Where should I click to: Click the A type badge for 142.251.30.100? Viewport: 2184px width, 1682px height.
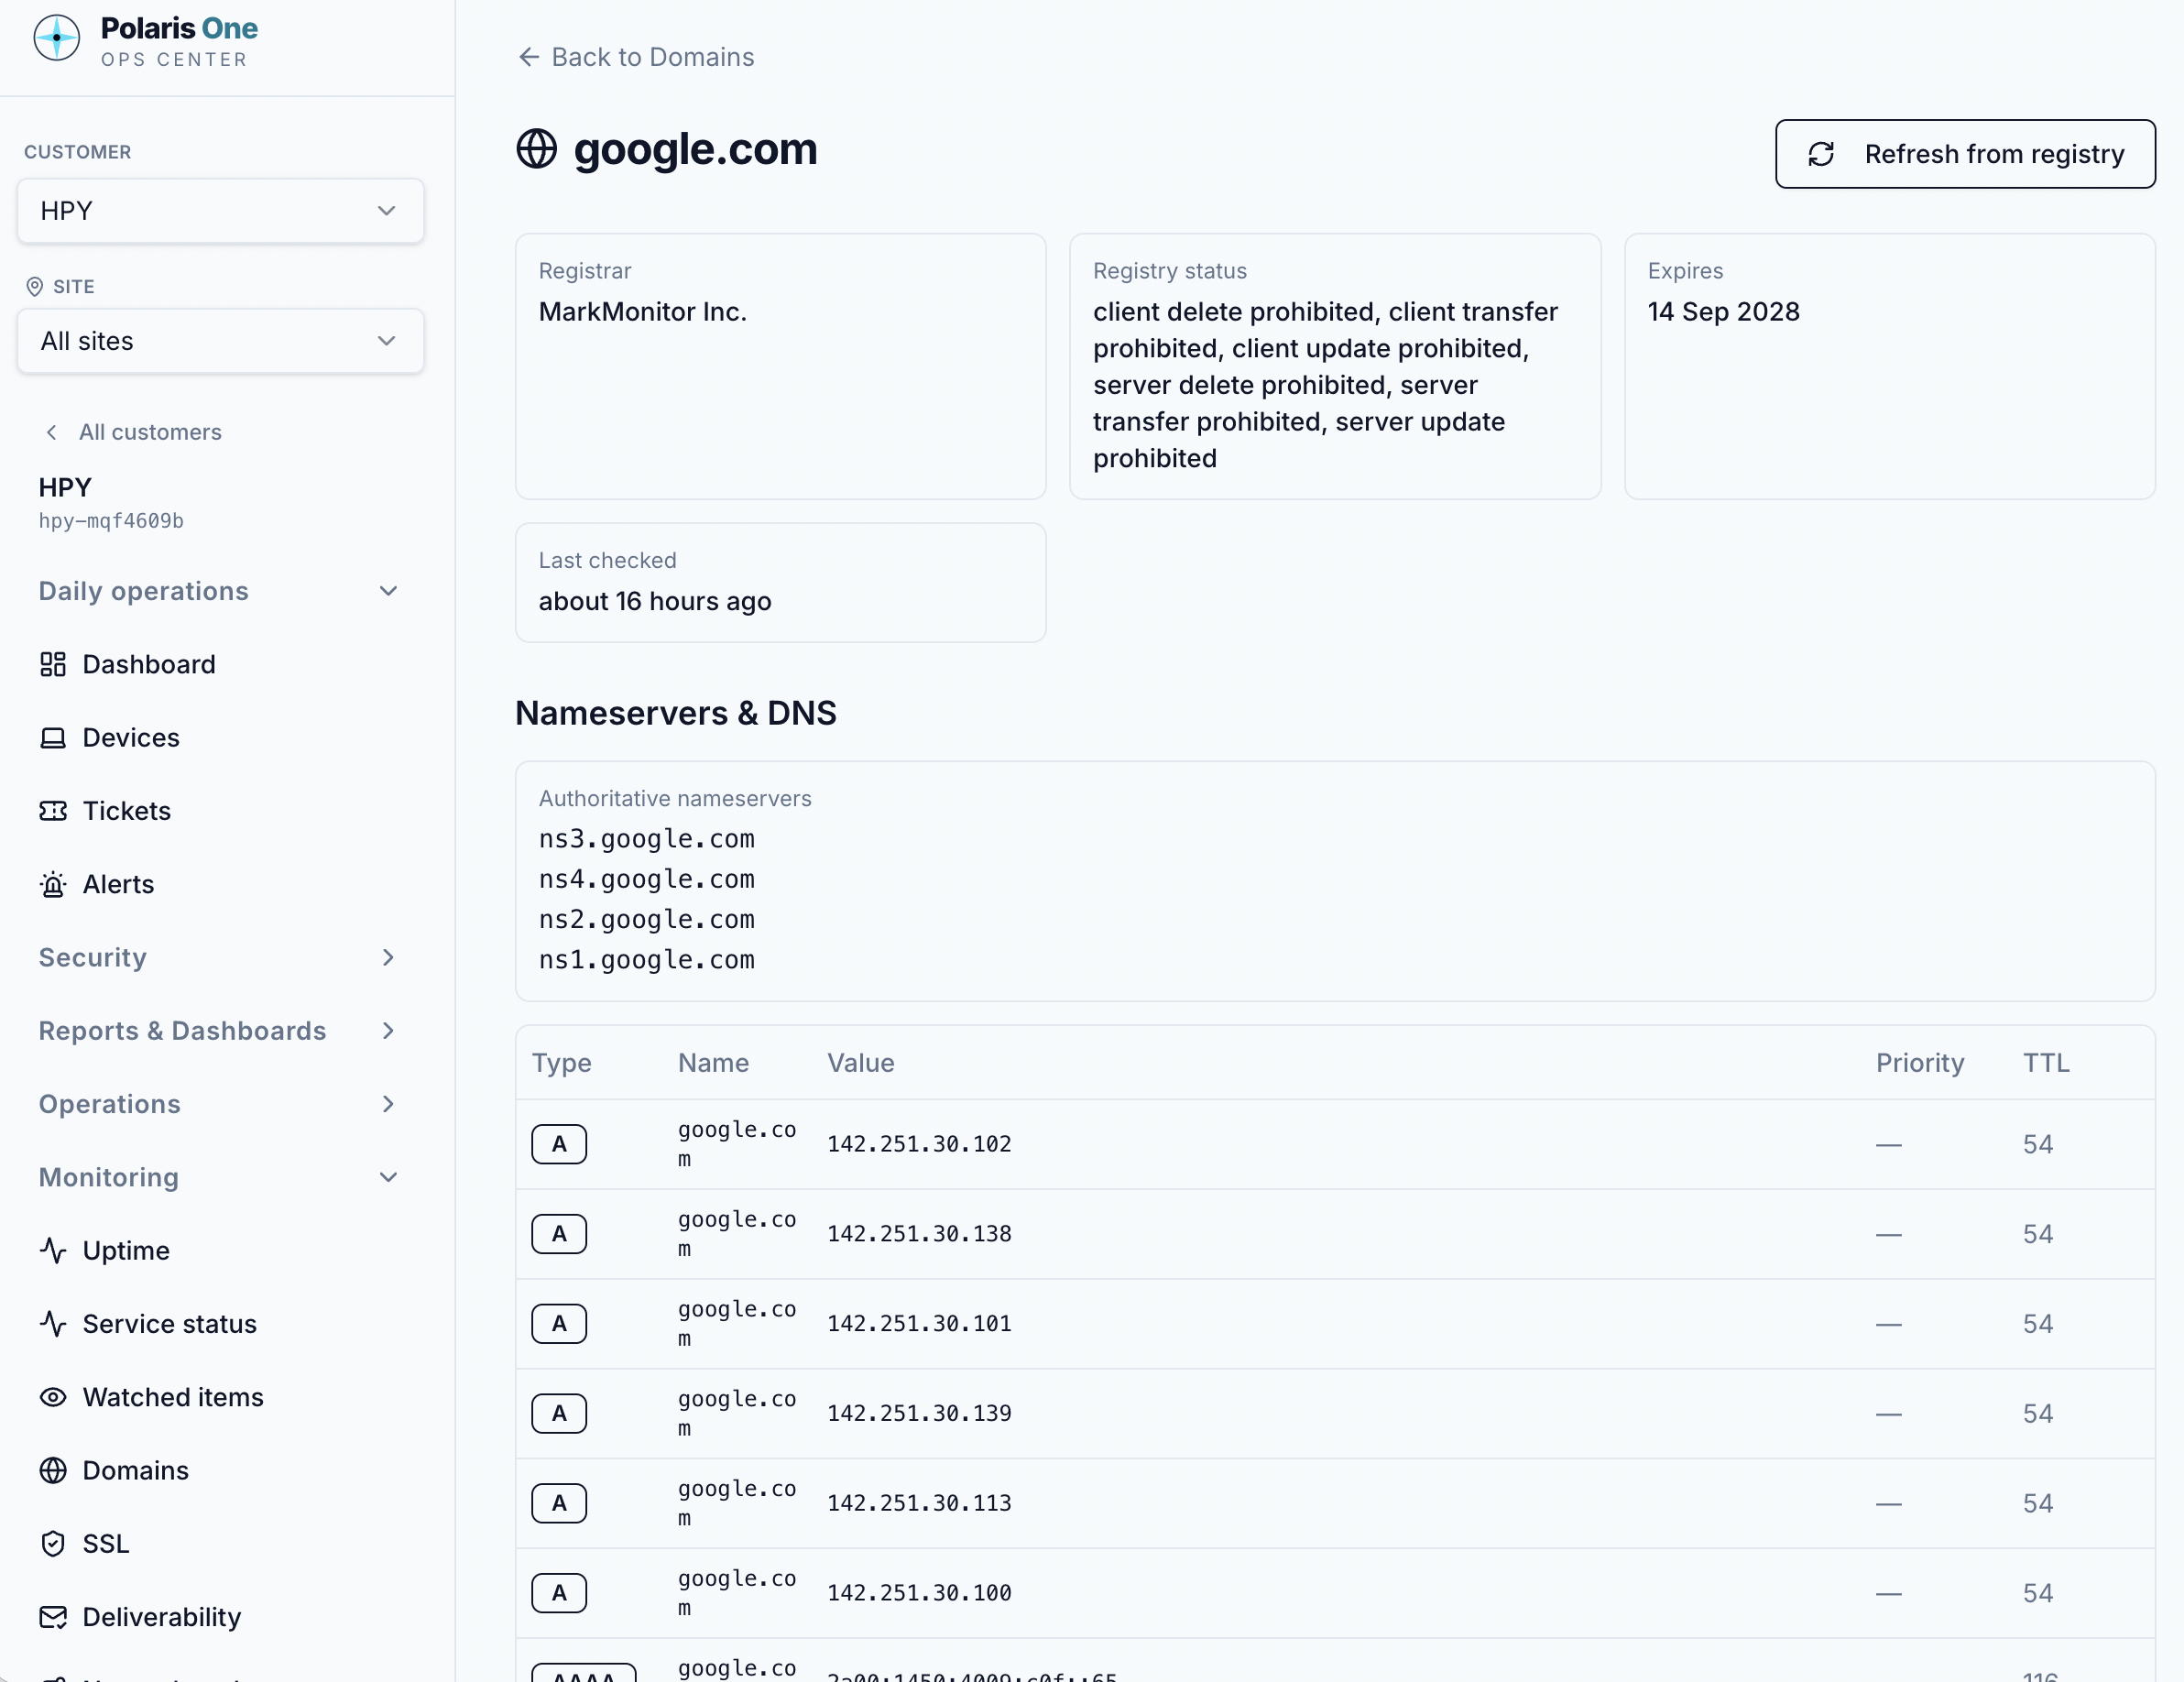coord(559,1593)
